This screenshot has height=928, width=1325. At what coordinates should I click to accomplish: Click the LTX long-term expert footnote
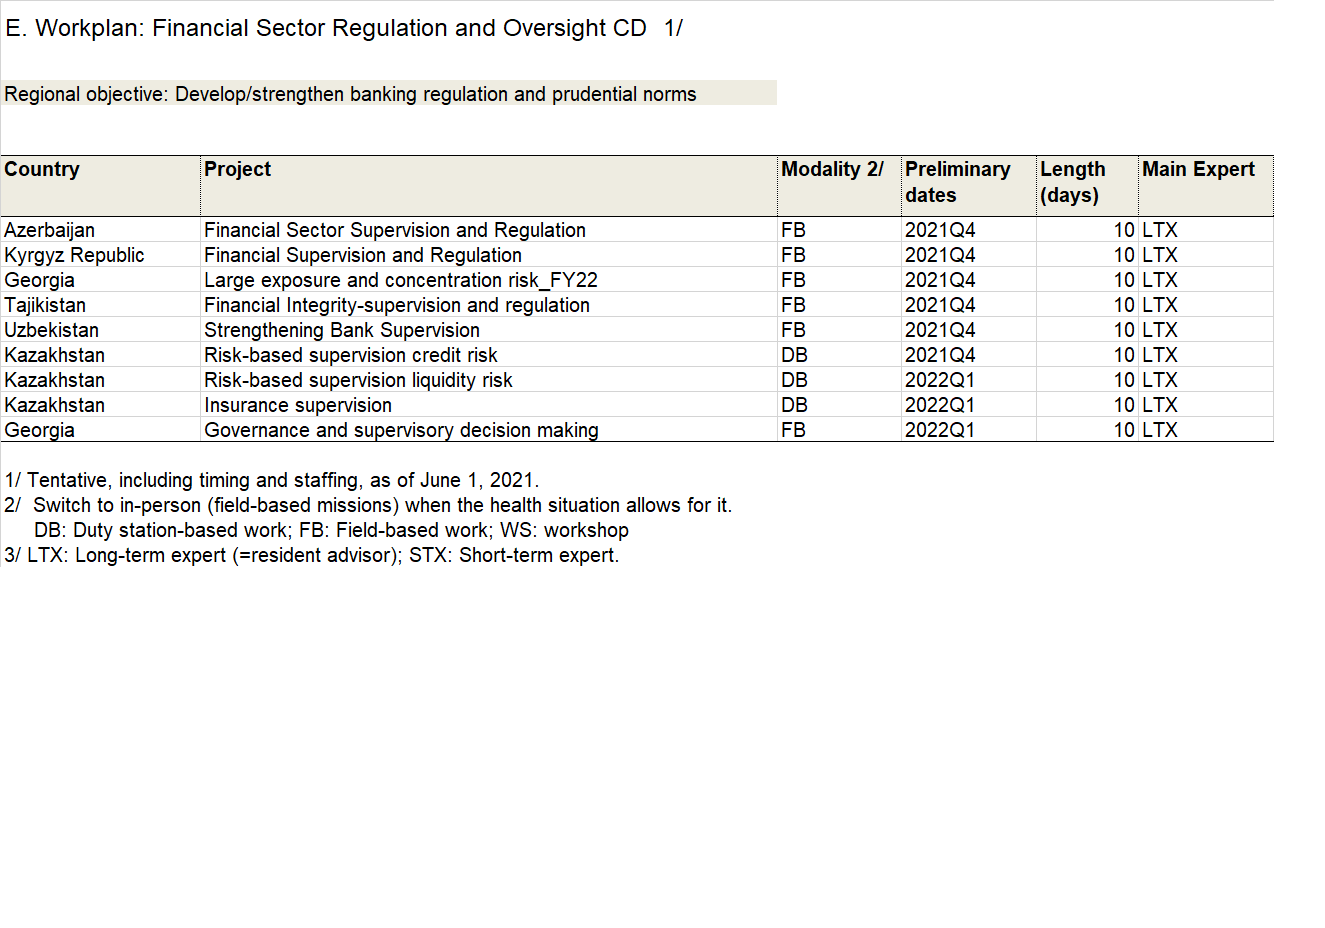coord(311,555)
